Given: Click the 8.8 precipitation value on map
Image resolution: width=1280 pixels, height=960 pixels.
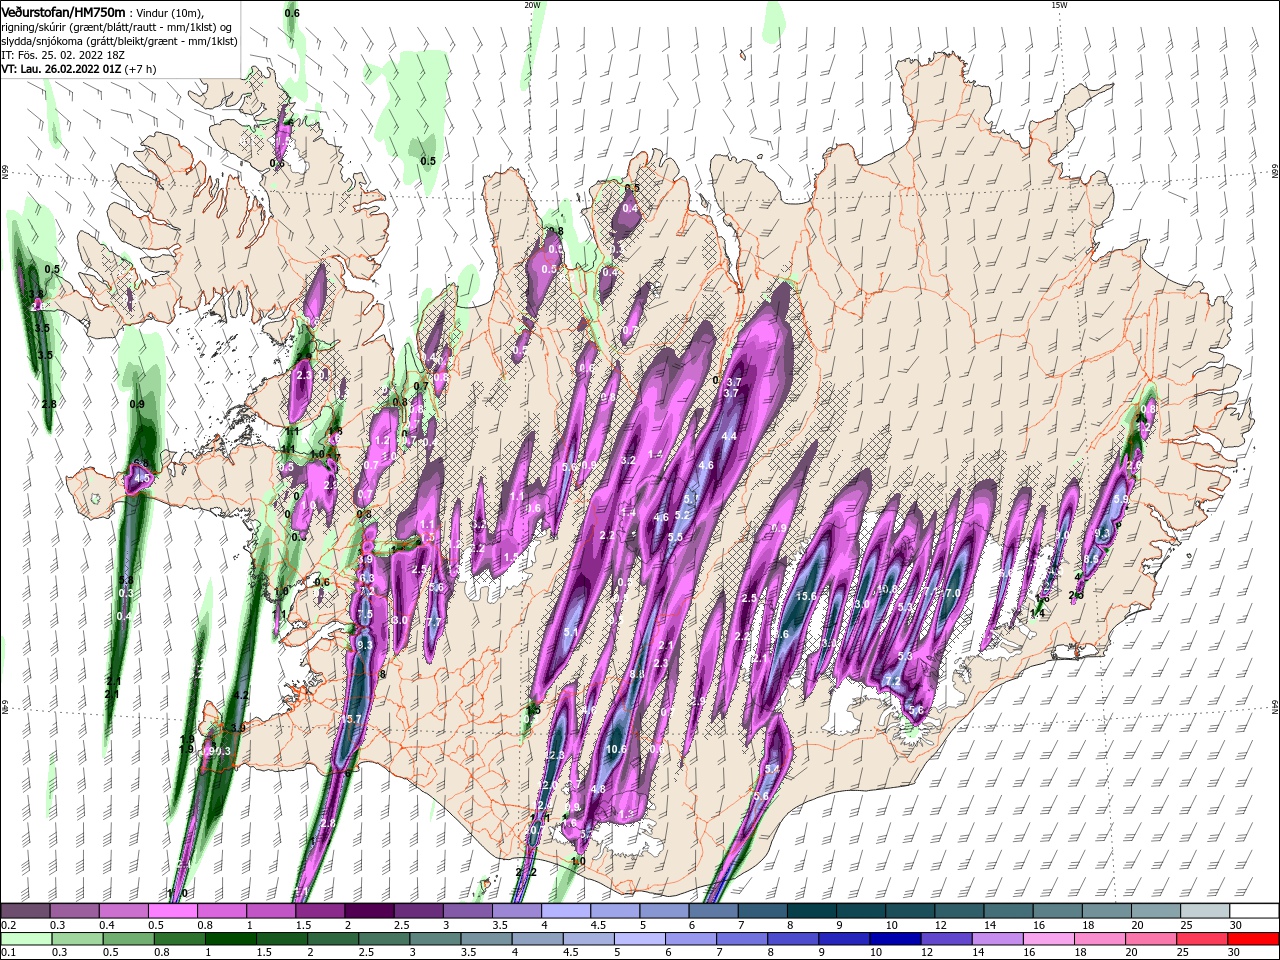Looking at the screenshot, I should point(636,675).
